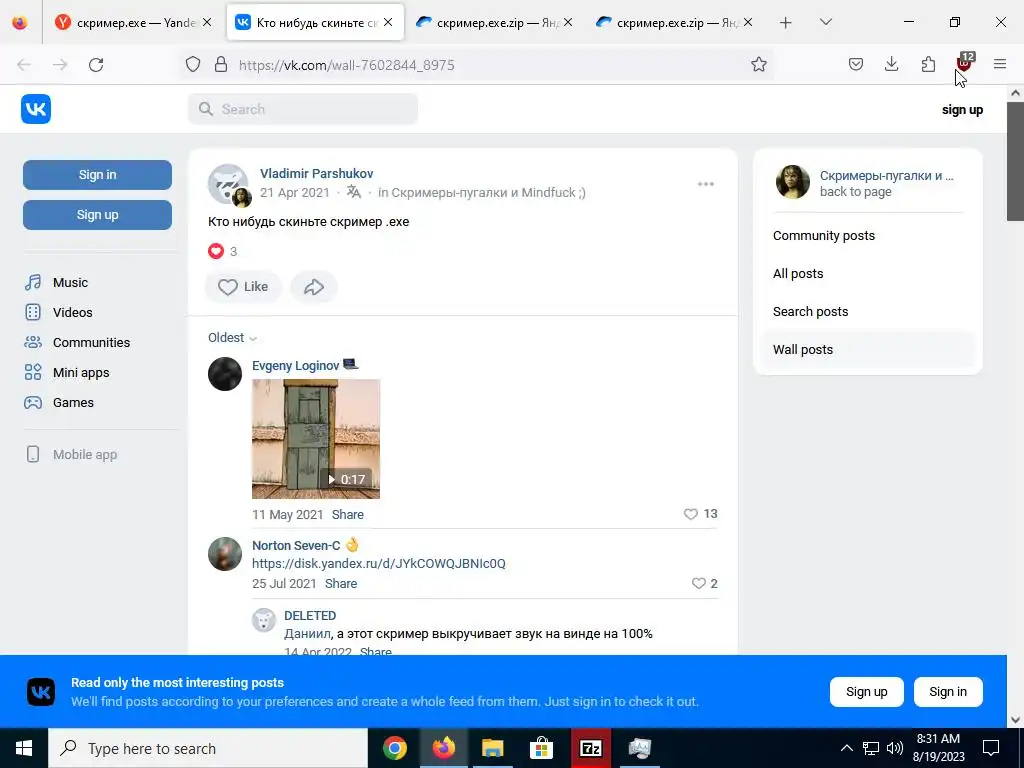
Task: Click Sign in in the blue banner
Action: (x=948, y=692)
